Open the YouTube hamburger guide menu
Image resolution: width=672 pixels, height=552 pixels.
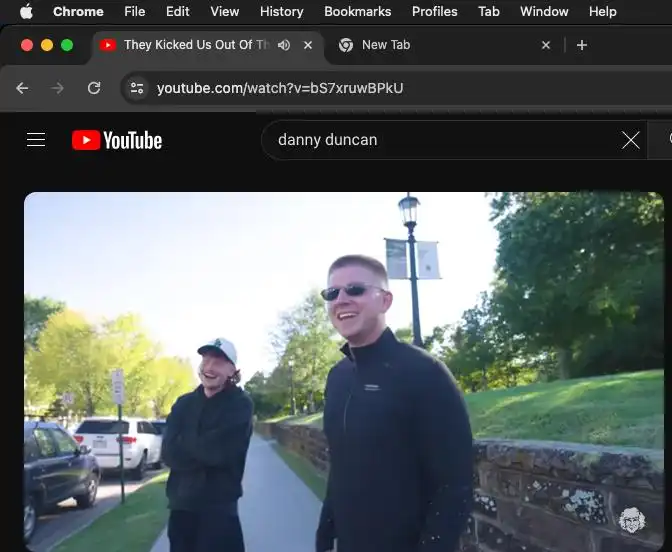click(x=36, y=140)
